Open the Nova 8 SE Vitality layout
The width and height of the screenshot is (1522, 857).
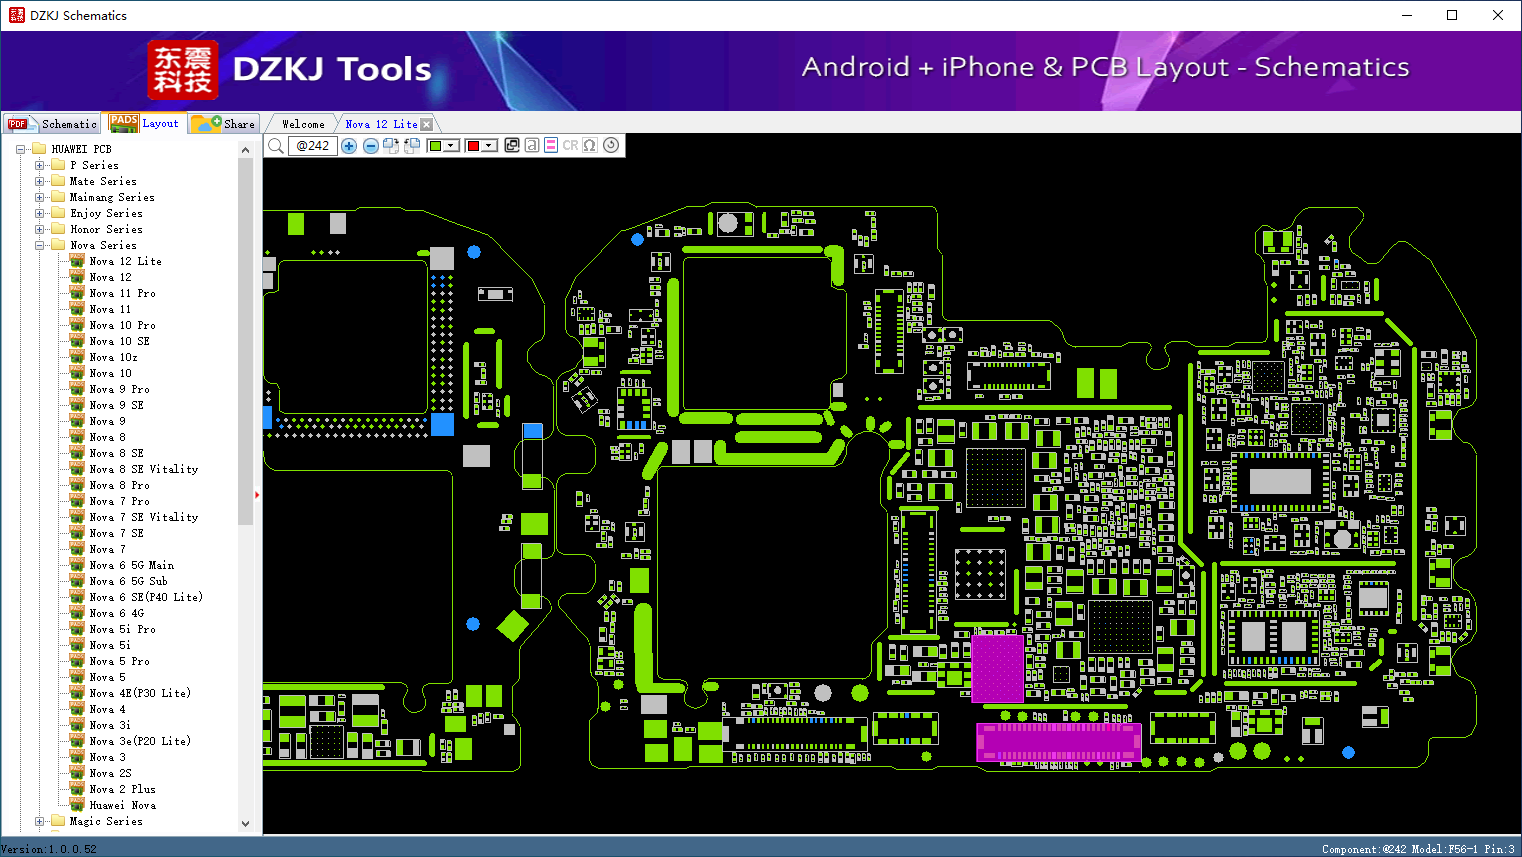tap(143, 469)
